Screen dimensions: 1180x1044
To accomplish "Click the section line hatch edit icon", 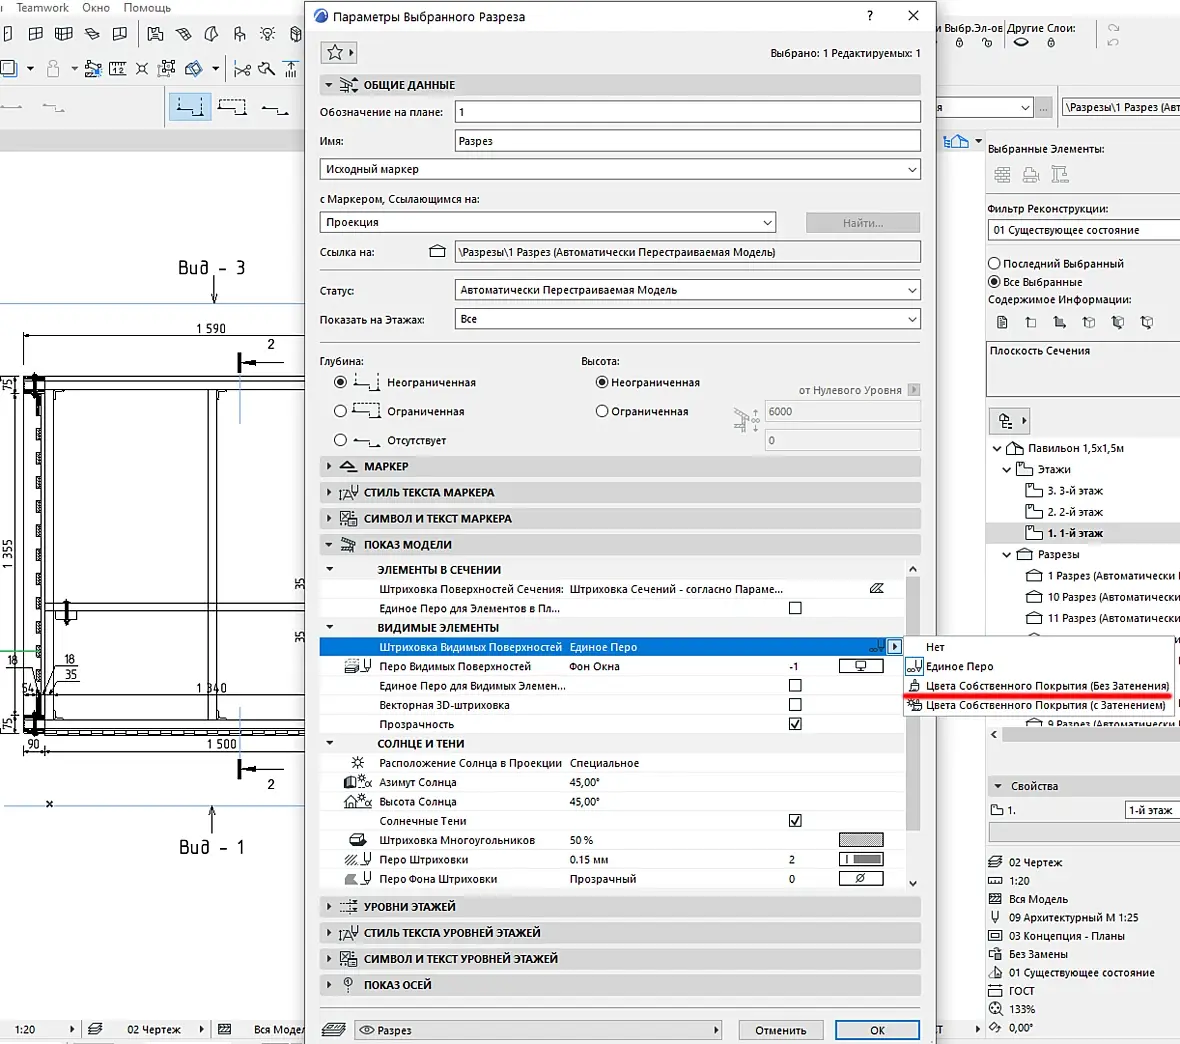I will 876,589.
